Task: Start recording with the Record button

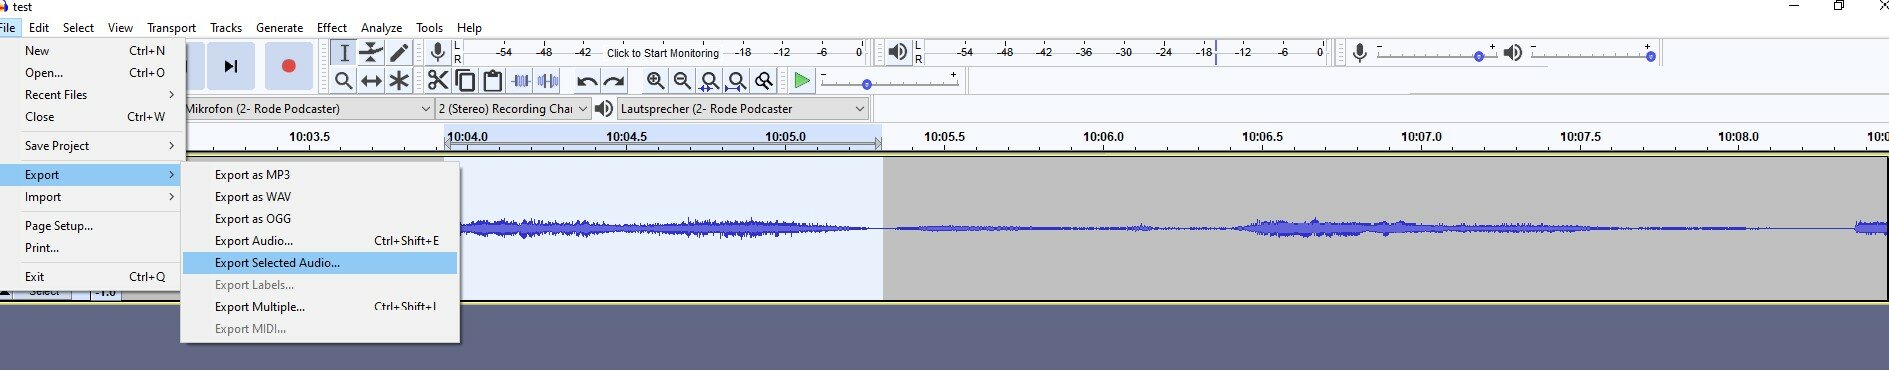Action: (288, 66)
